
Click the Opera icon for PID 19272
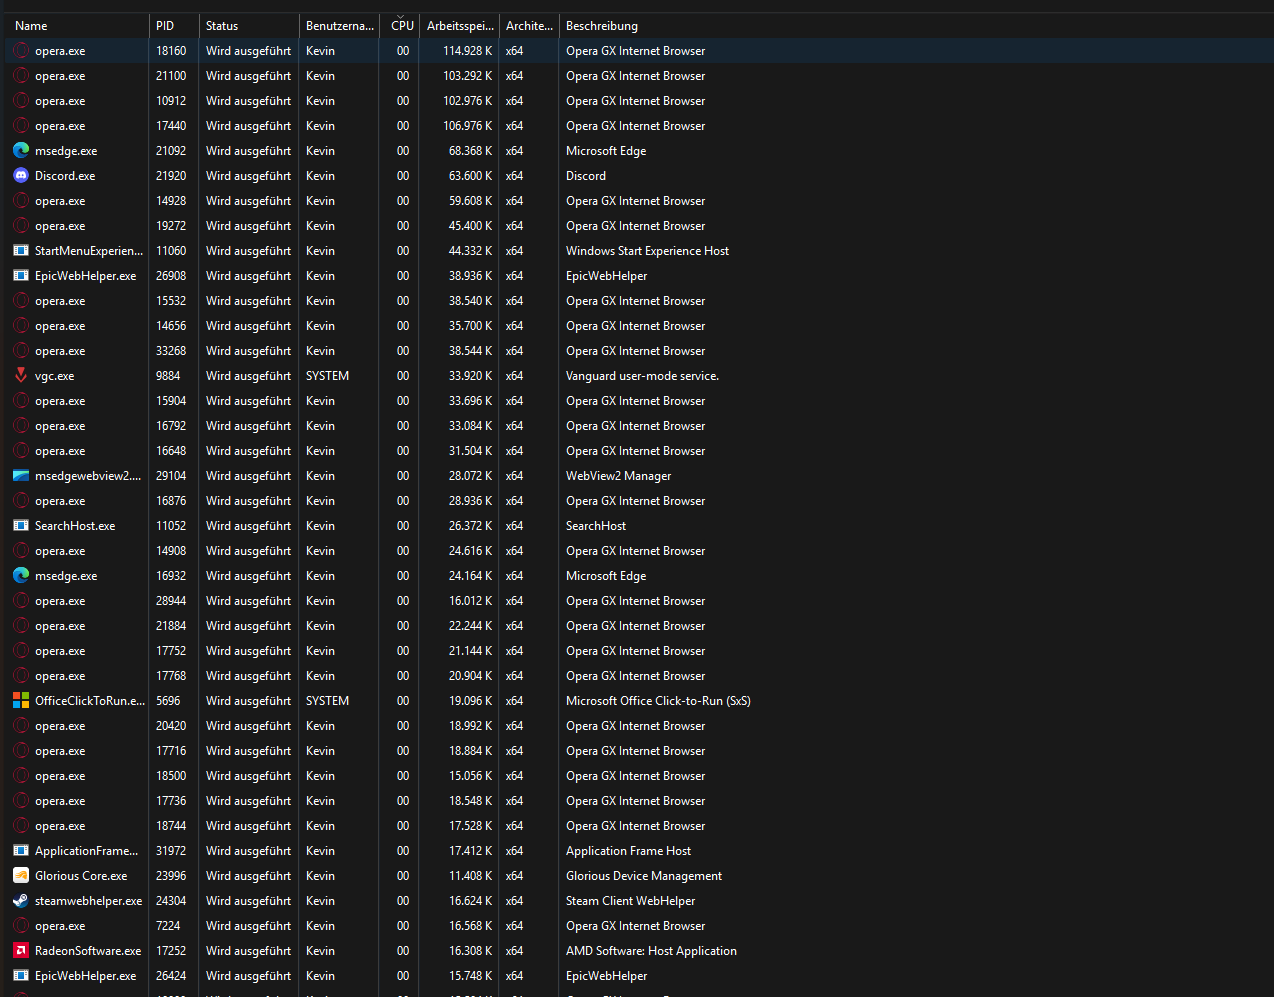pyautogui.click(x=21, y=226)
